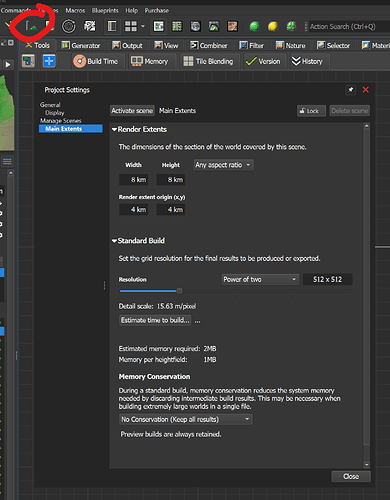390x500 pixels.
Task: Click Estimate time to build button
Action: pos(155,320)
